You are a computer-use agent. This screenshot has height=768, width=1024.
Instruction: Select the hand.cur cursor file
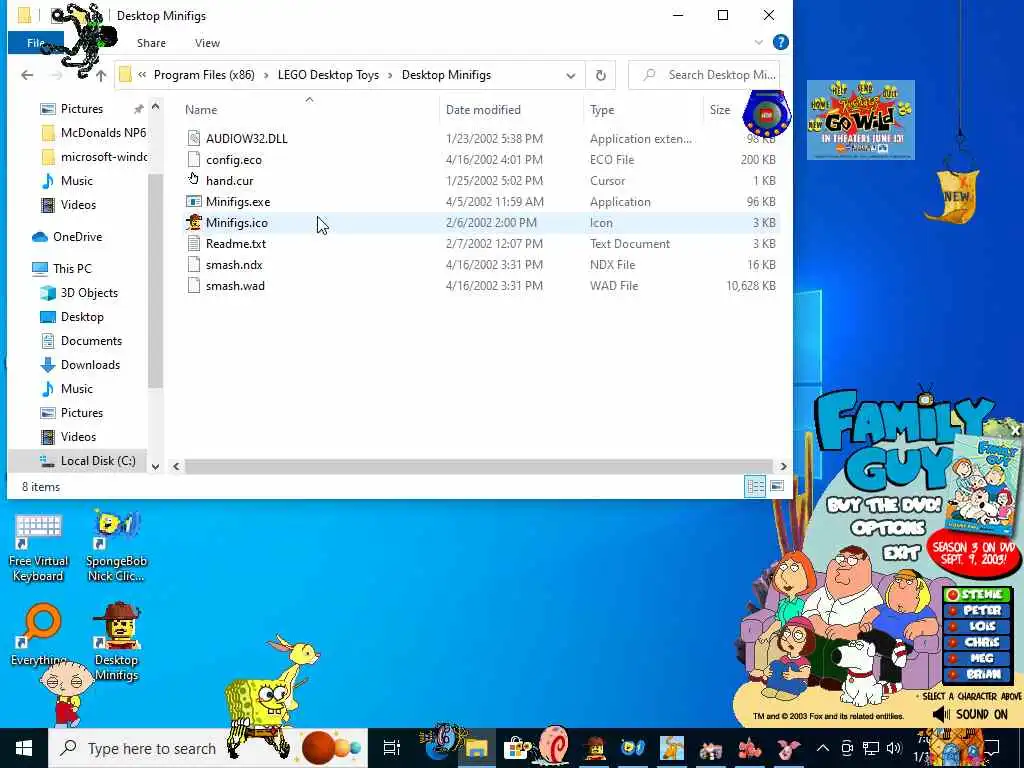pyautogui.click(x=229, y=181)
